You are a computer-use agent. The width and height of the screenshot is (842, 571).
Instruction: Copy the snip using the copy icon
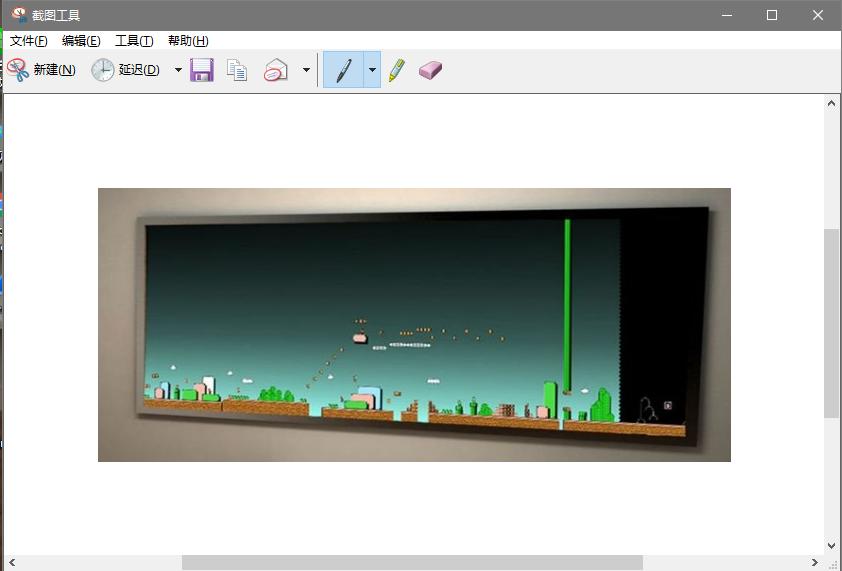click(237, 70)
